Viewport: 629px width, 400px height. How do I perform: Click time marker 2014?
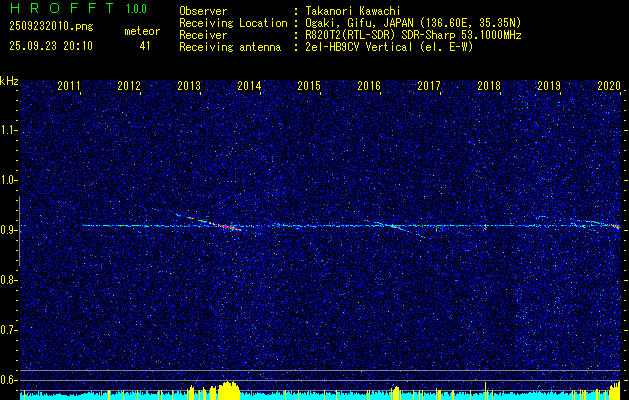tap(249, 85)
